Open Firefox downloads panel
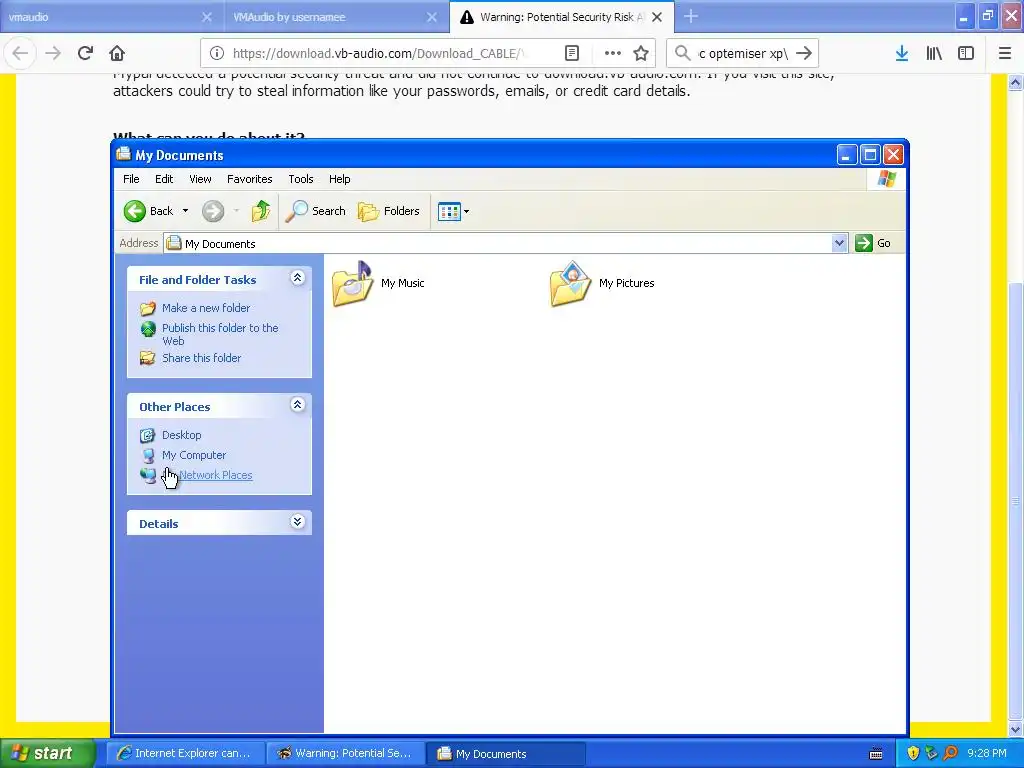The image size is (1024, 768). pyautogui.click(x=901, y=53)
